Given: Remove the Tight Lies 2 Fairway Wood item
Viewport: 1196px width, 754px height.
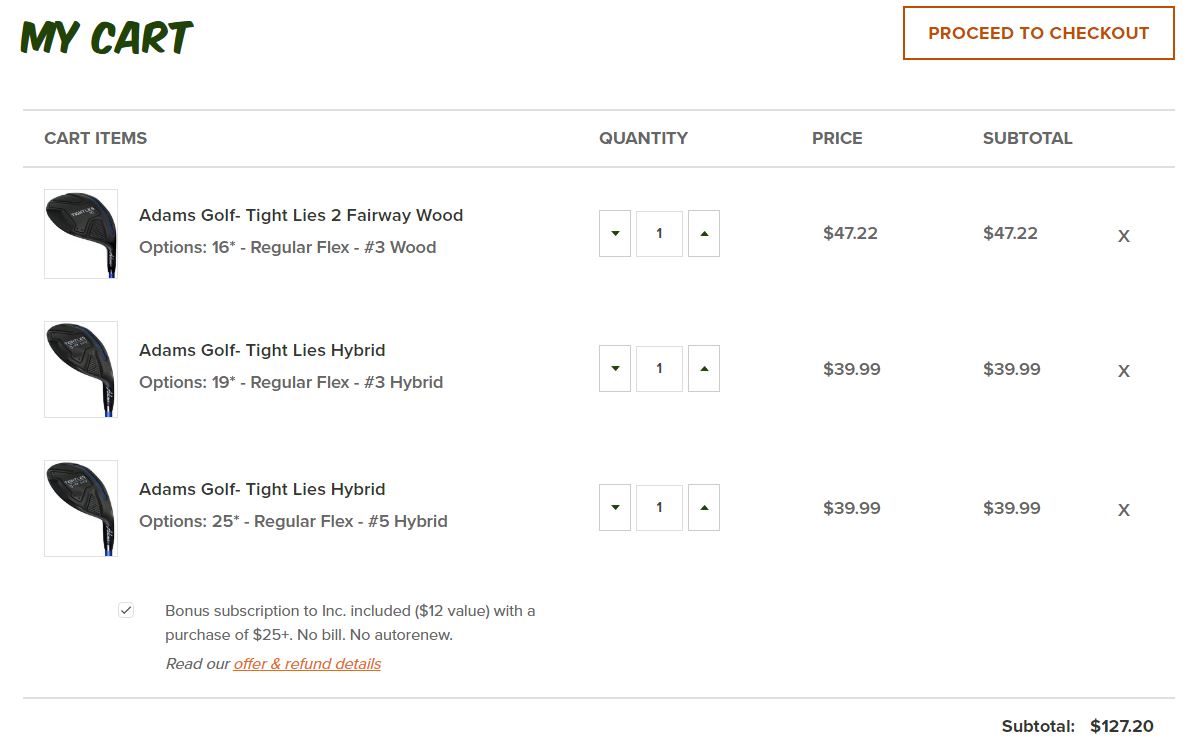Looking at the screenshot, I should pyautogui.click(x=1123, y=236).
